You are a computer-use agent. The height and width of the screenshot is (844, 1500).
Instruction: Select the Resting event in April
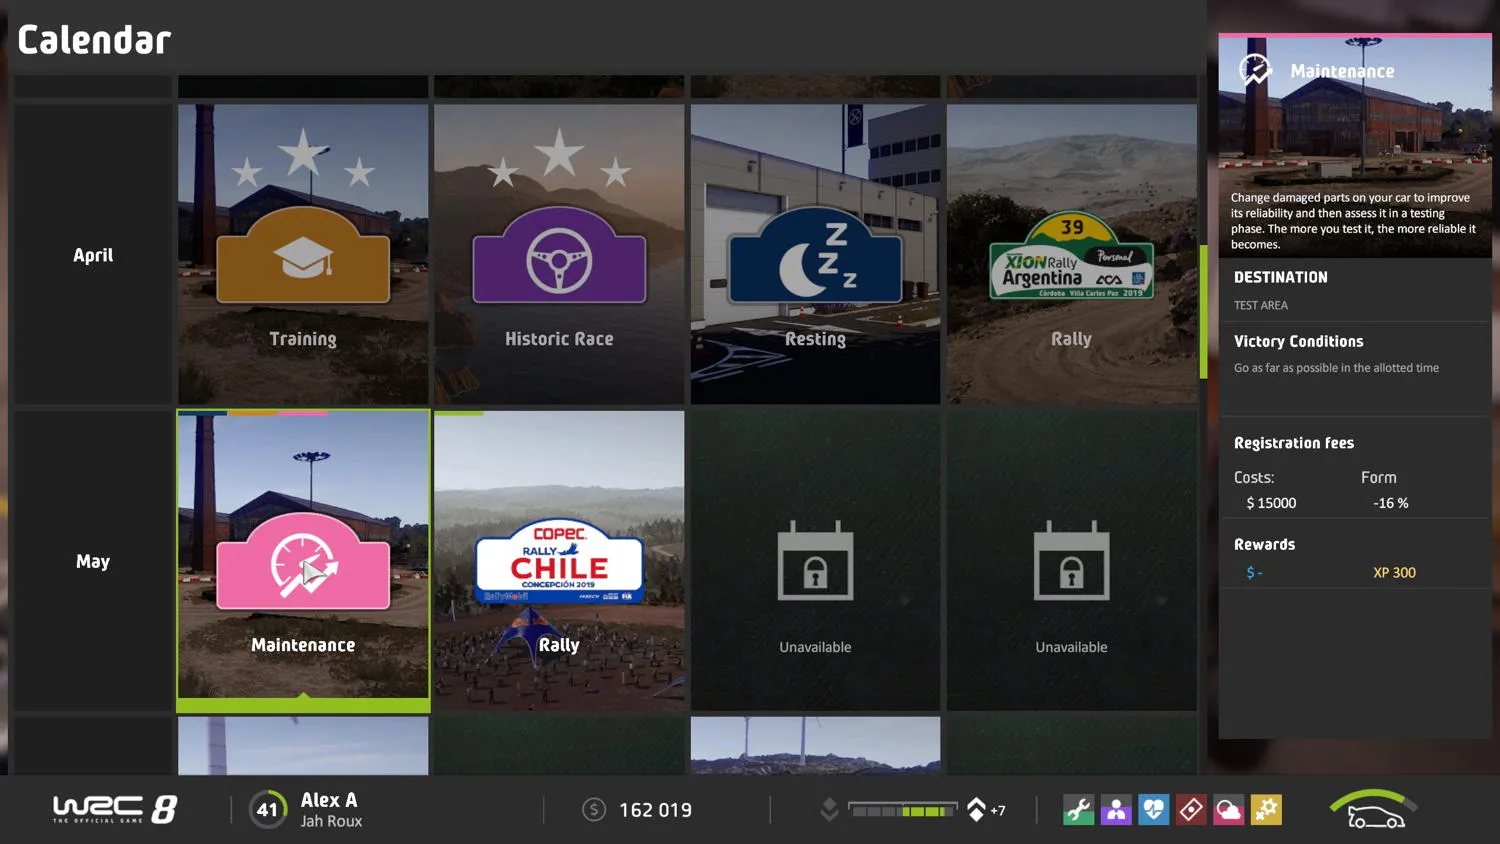[x=815, y=254]
